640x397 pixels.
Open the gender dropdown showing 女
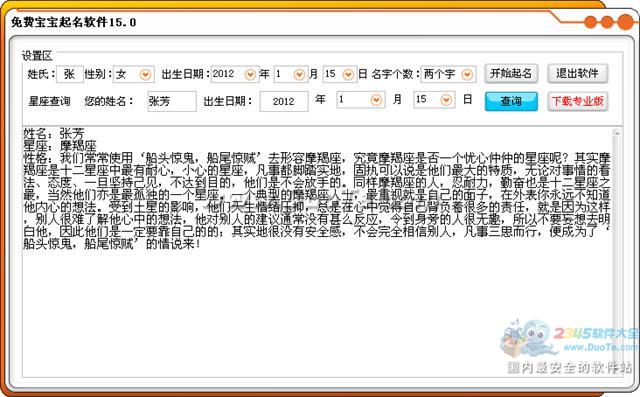pyautogui.click(x=145, y=75)
